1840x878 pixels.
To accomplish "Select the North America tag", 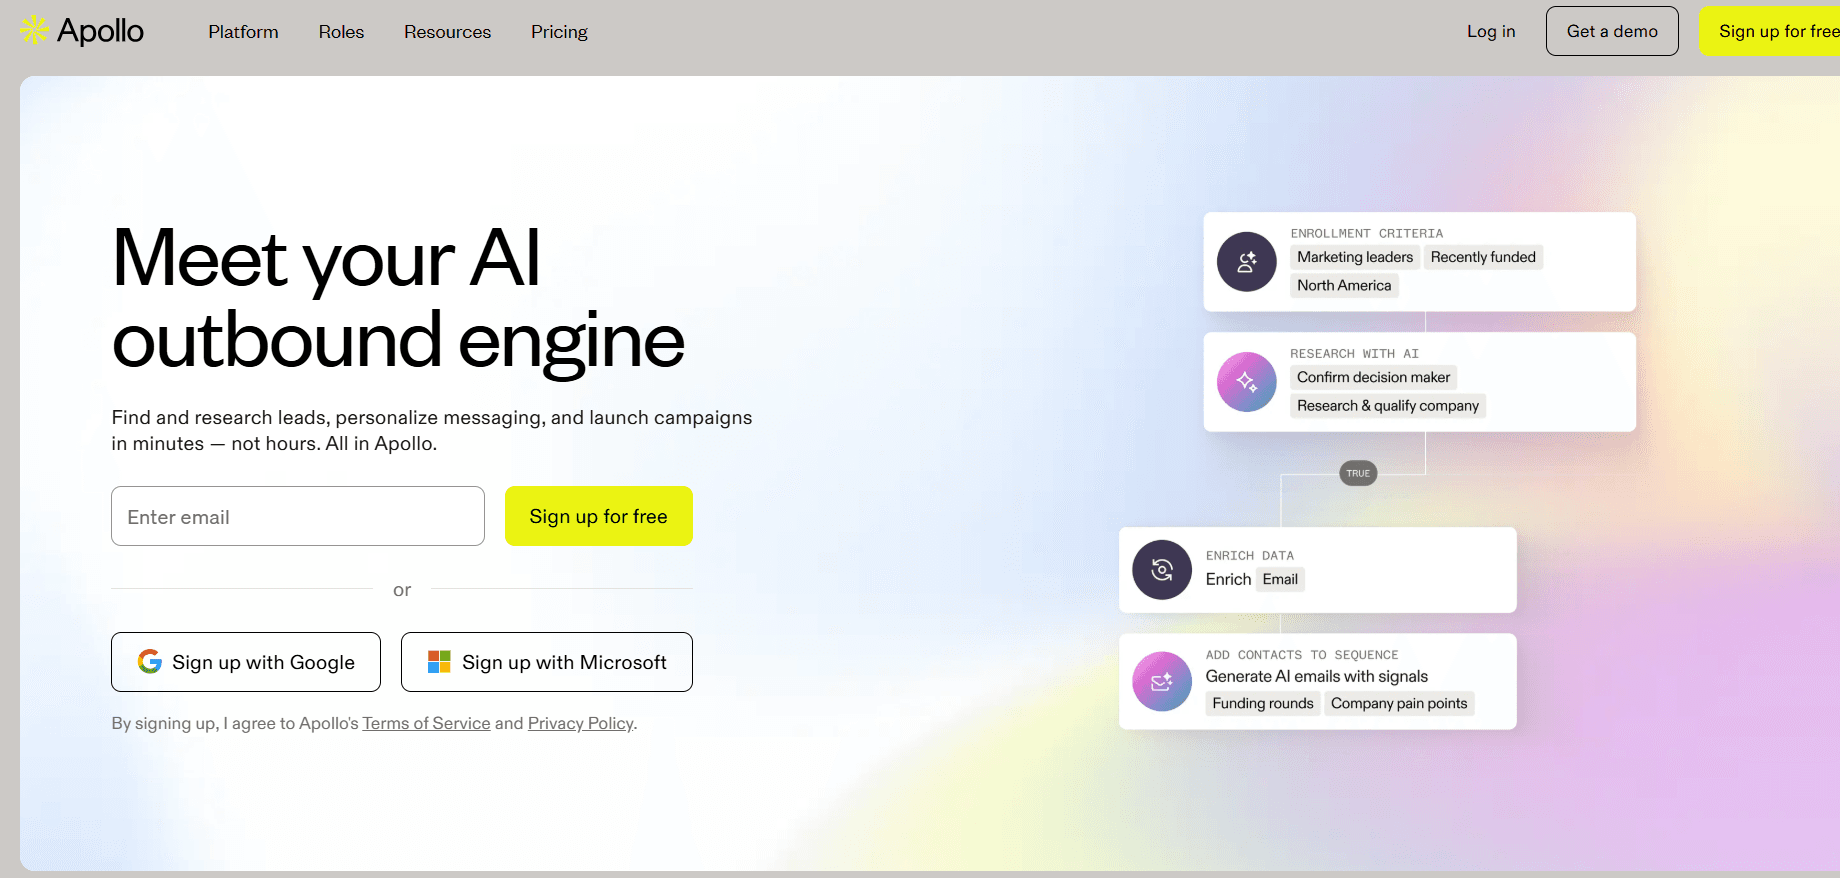I will (x=1344, y=285).
